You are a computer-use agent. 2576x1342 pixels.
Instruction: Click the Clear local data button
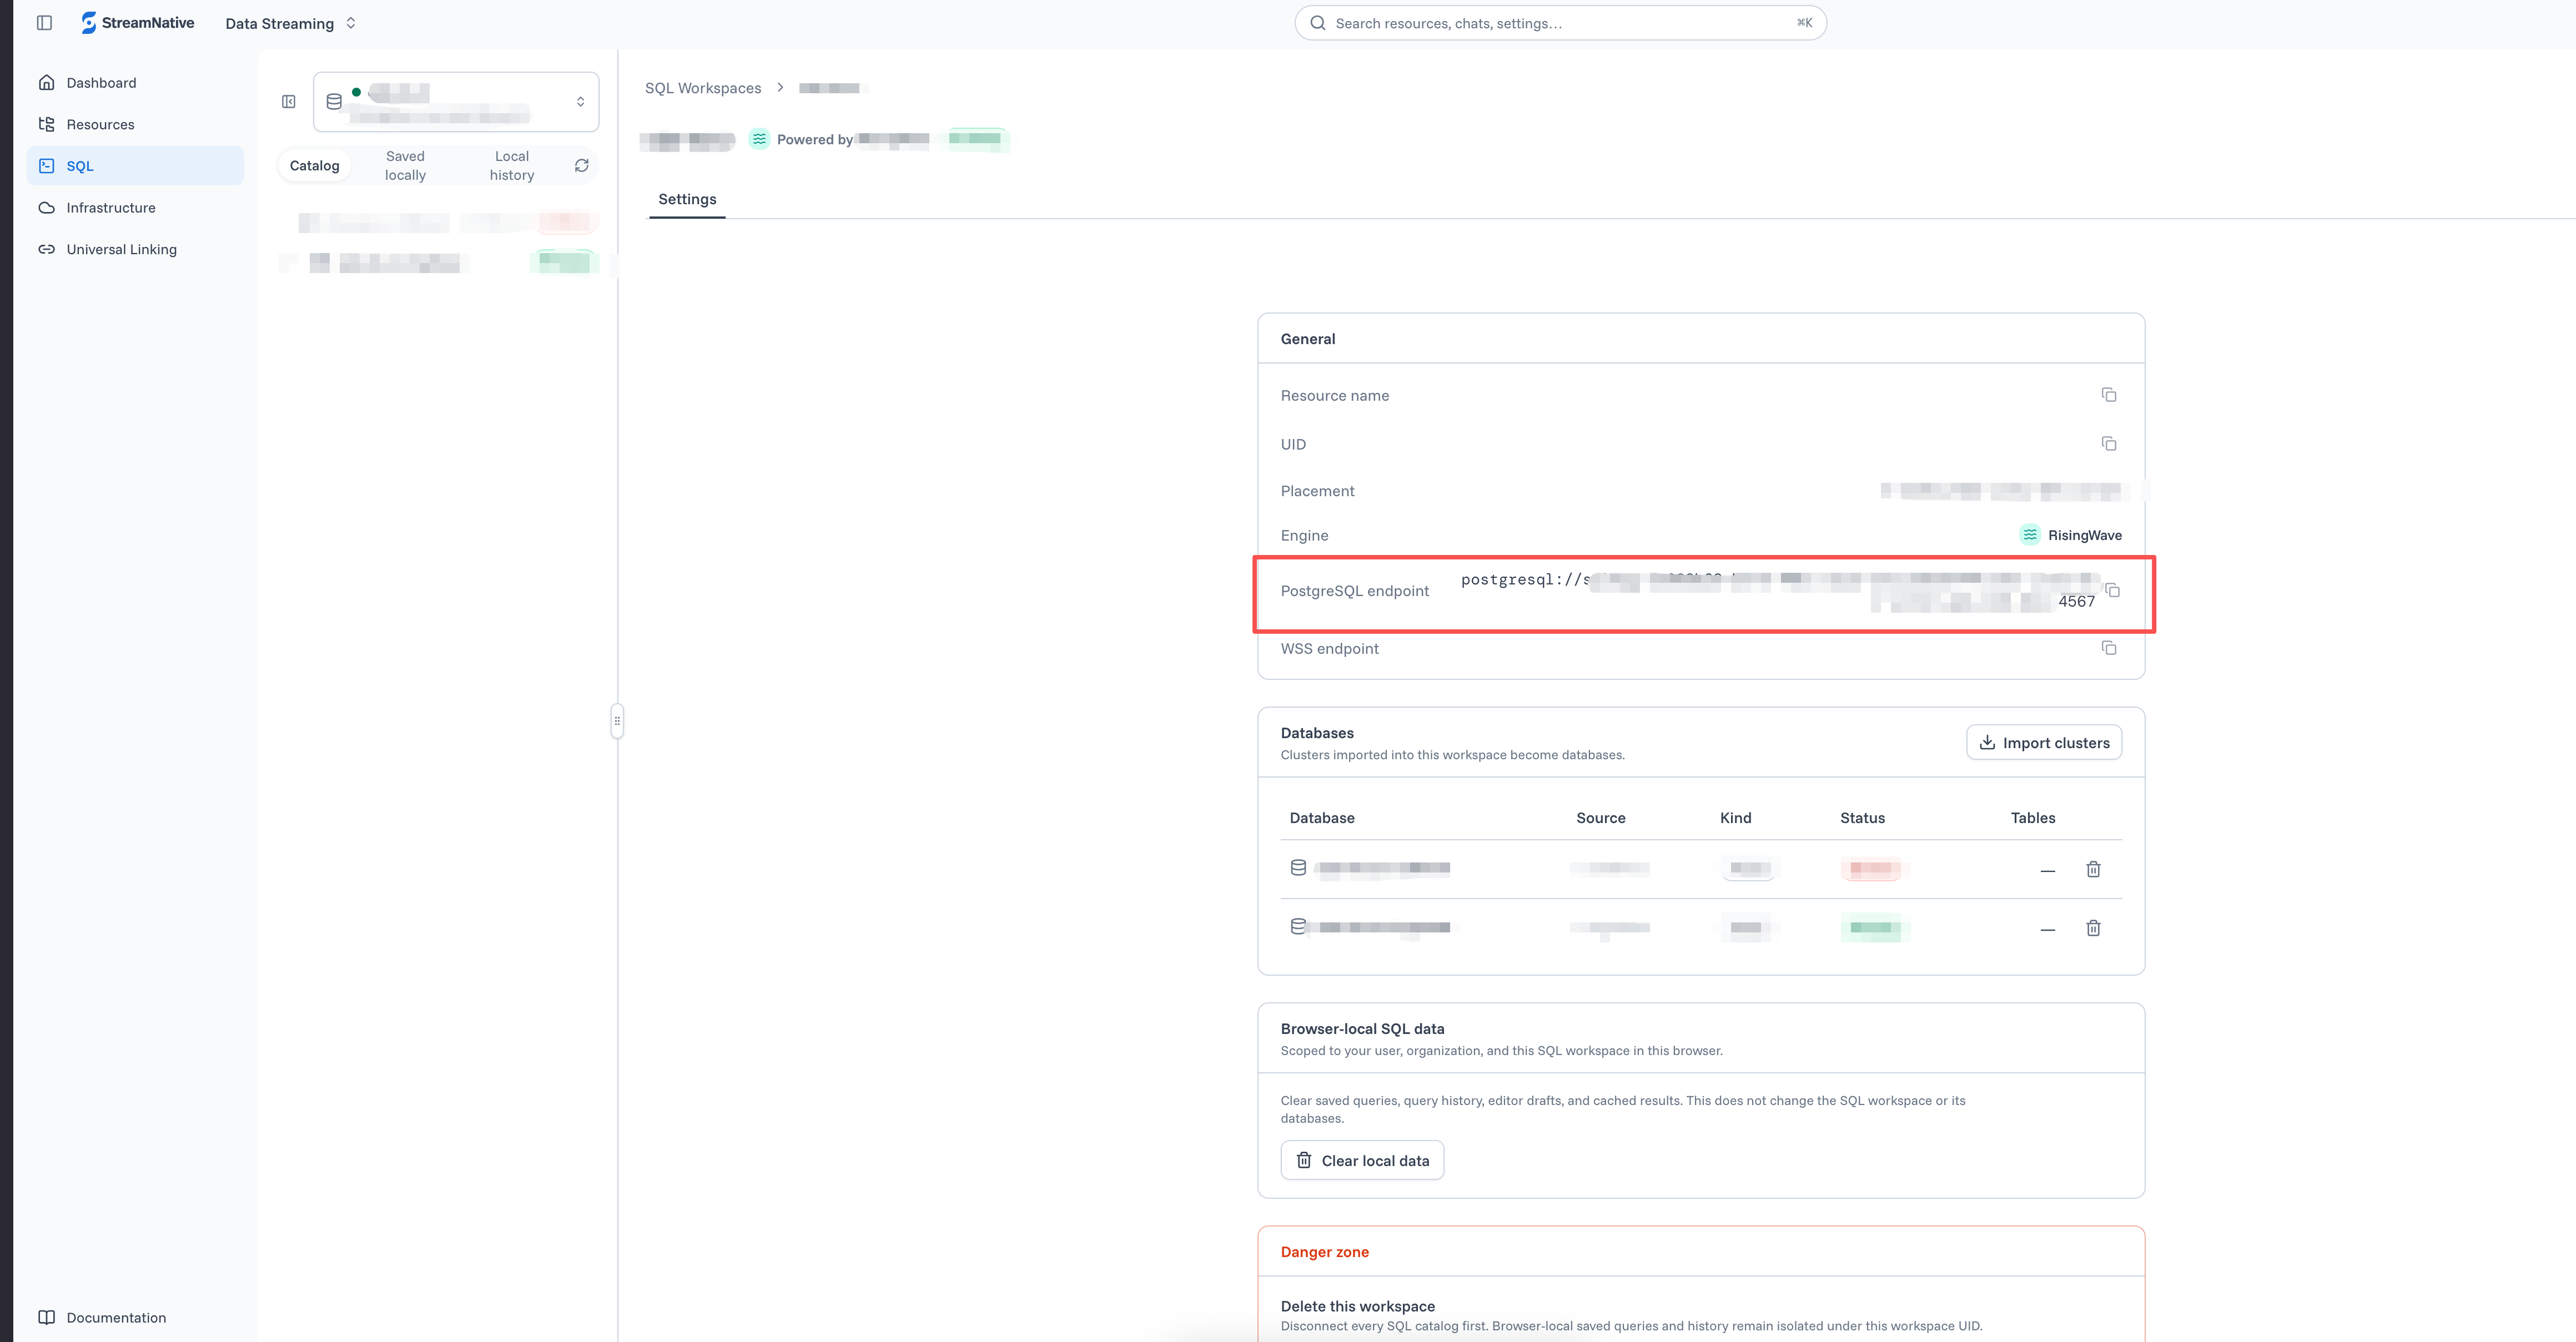[x=1362, y=1161]
